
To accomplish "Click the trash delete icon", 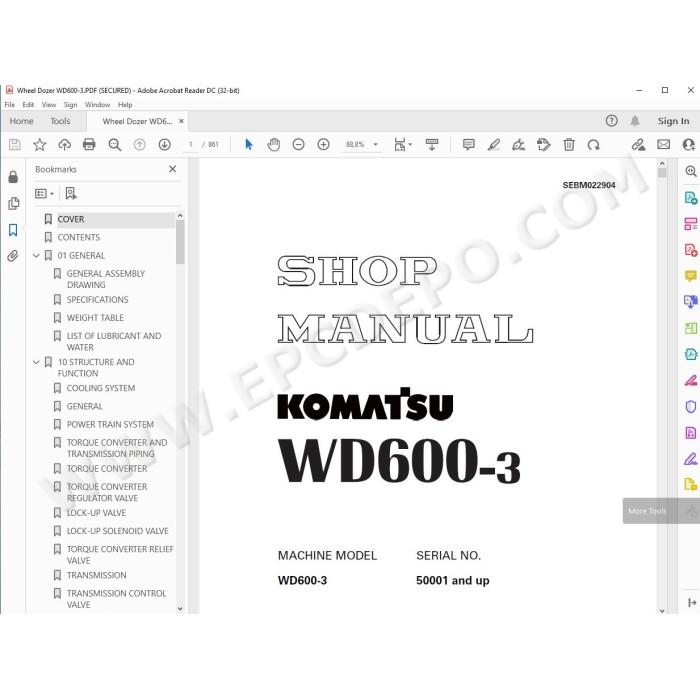I will 569,145.
